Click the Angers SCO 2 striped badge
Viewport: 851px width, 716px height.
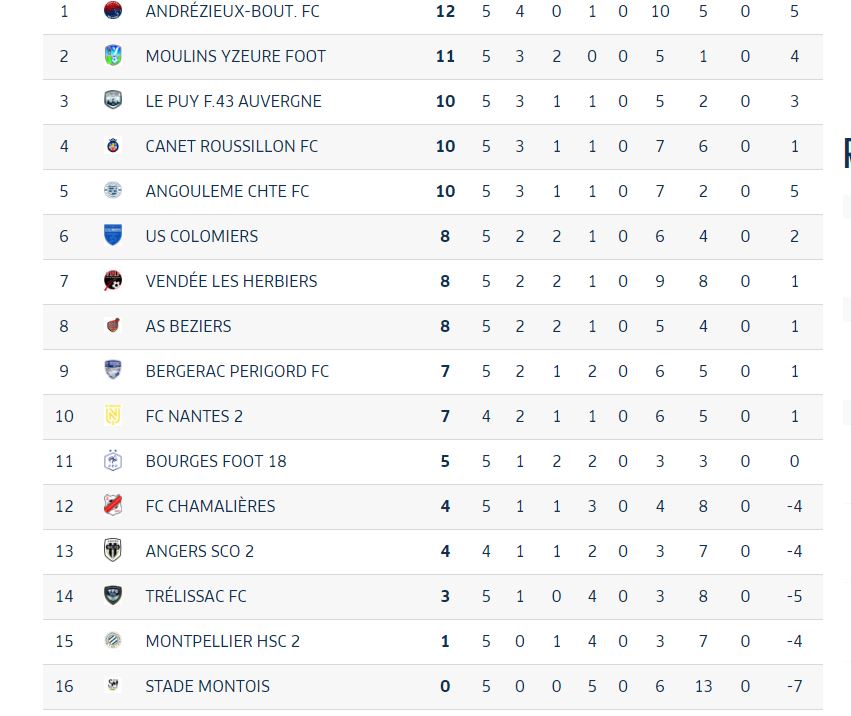113,550
